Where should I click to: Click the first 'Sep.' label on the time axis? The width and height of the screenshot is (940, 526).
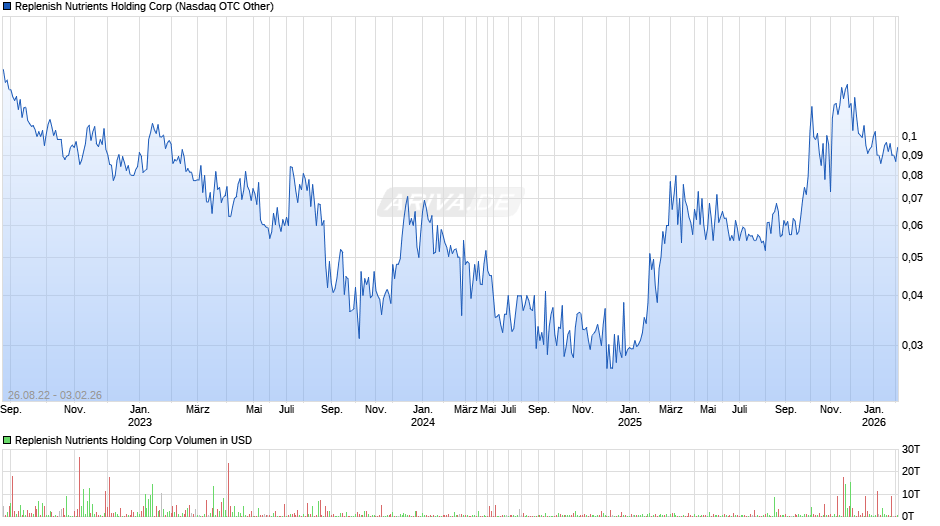pyautogui.click(x=11, y=410)
